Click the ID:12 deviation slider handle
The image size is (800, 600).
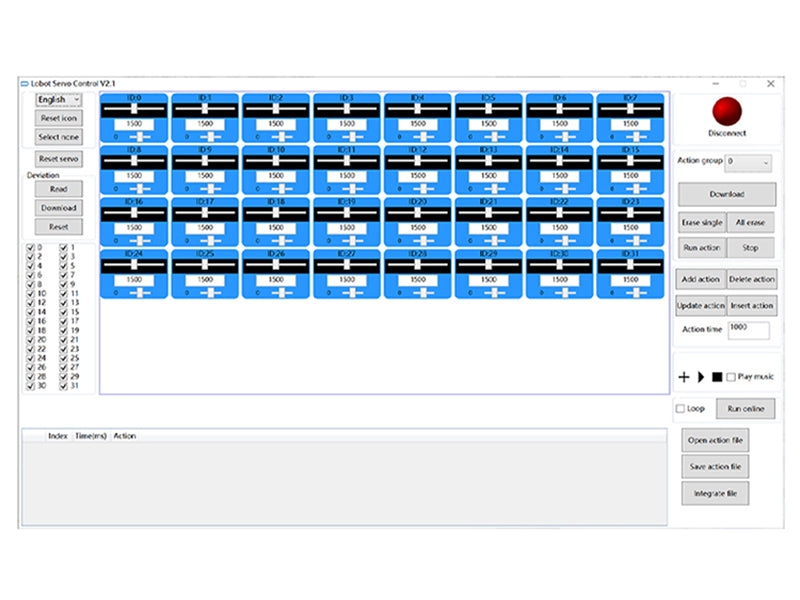[423, 189]
